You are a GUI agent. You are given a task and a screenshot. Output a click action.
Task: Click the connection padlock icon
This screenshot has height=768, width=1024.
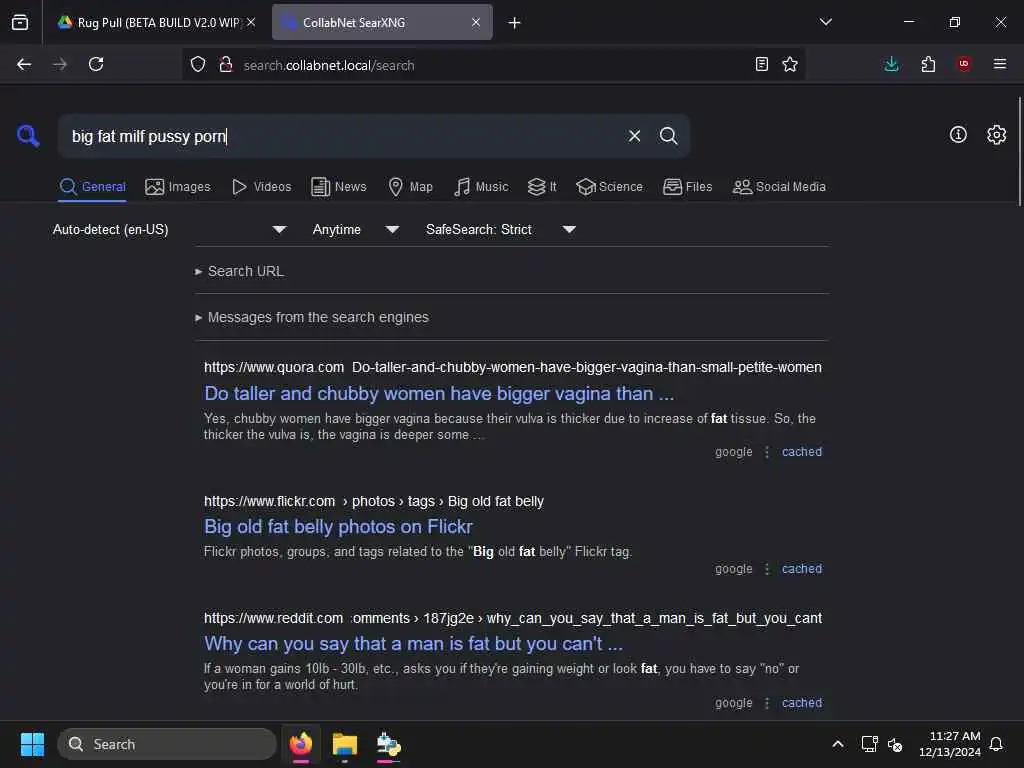coord(226,64)
